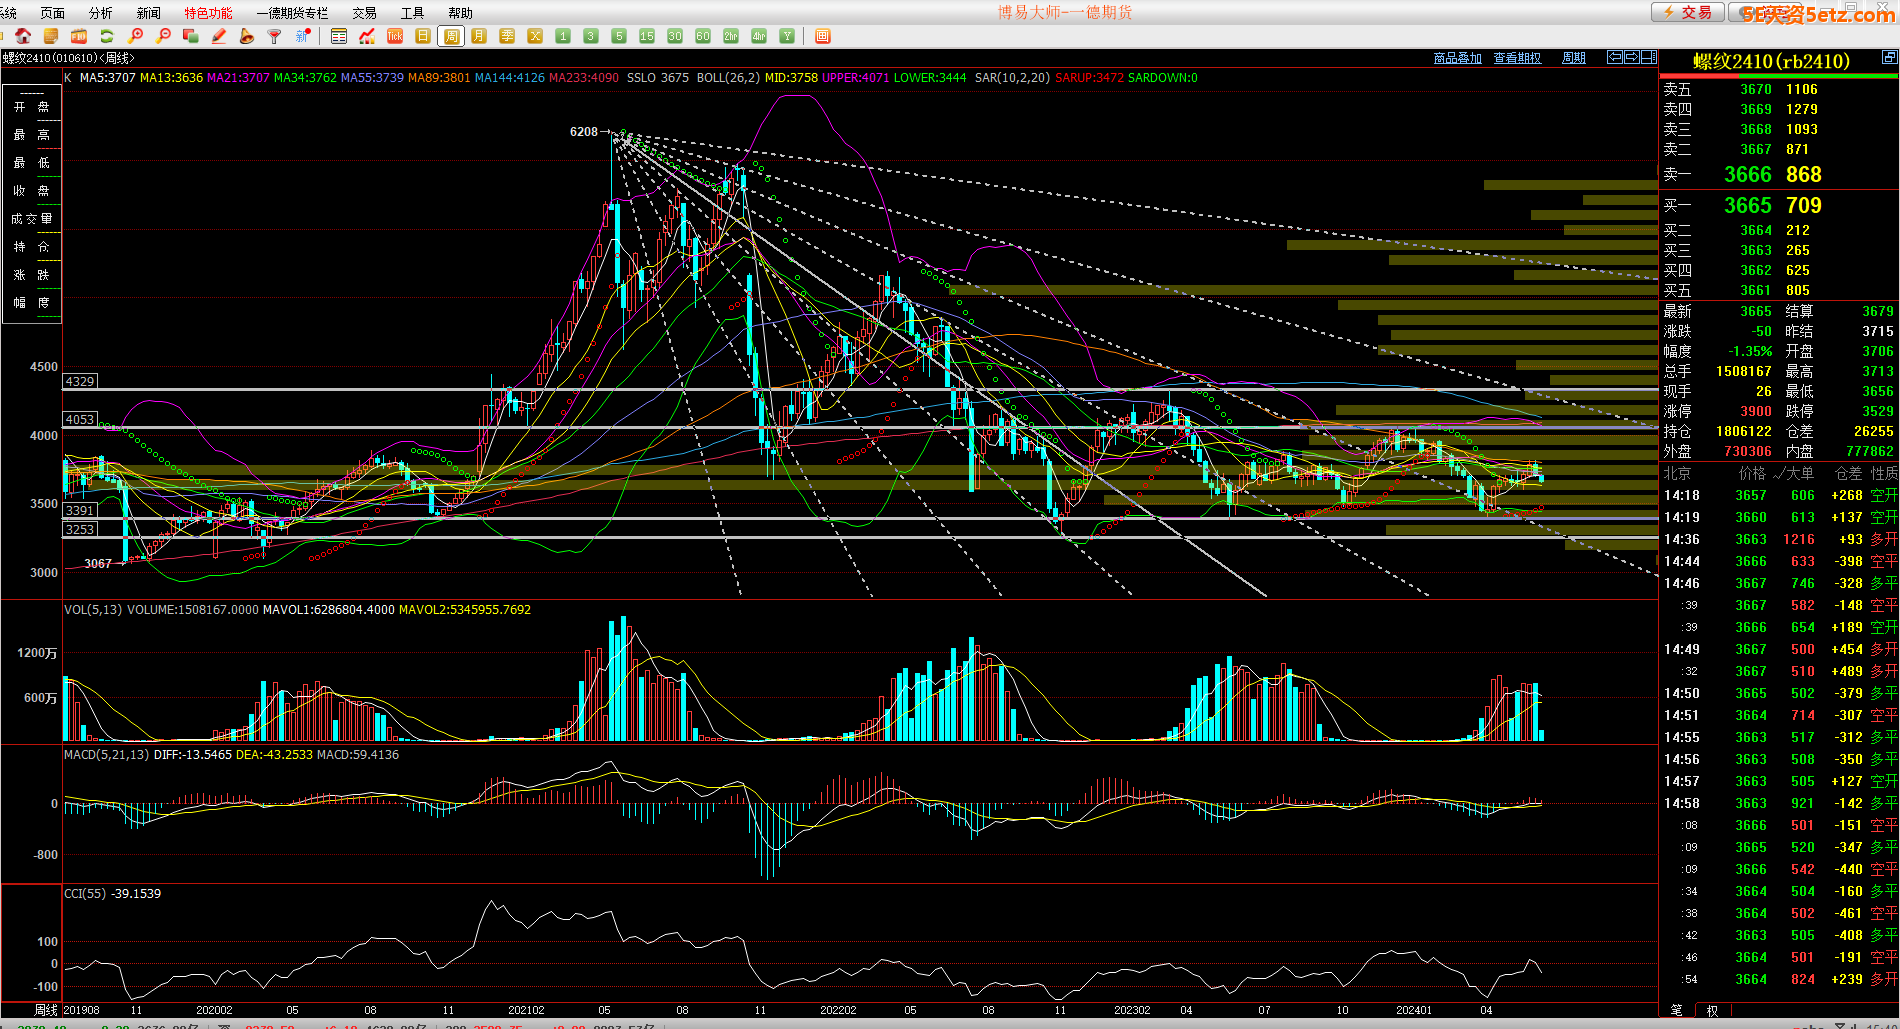Click the F10 info toolbar icon
This screenshot has height=1029, width=1900.
[79, 36]
